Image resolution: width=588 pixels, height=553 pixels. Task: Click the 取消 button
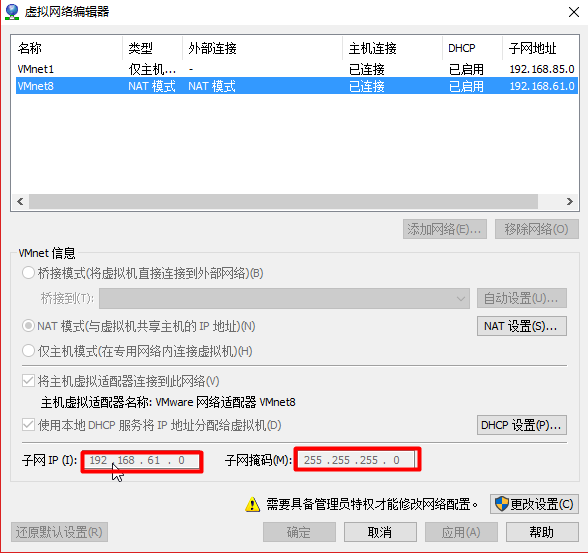tap(380, 532)
